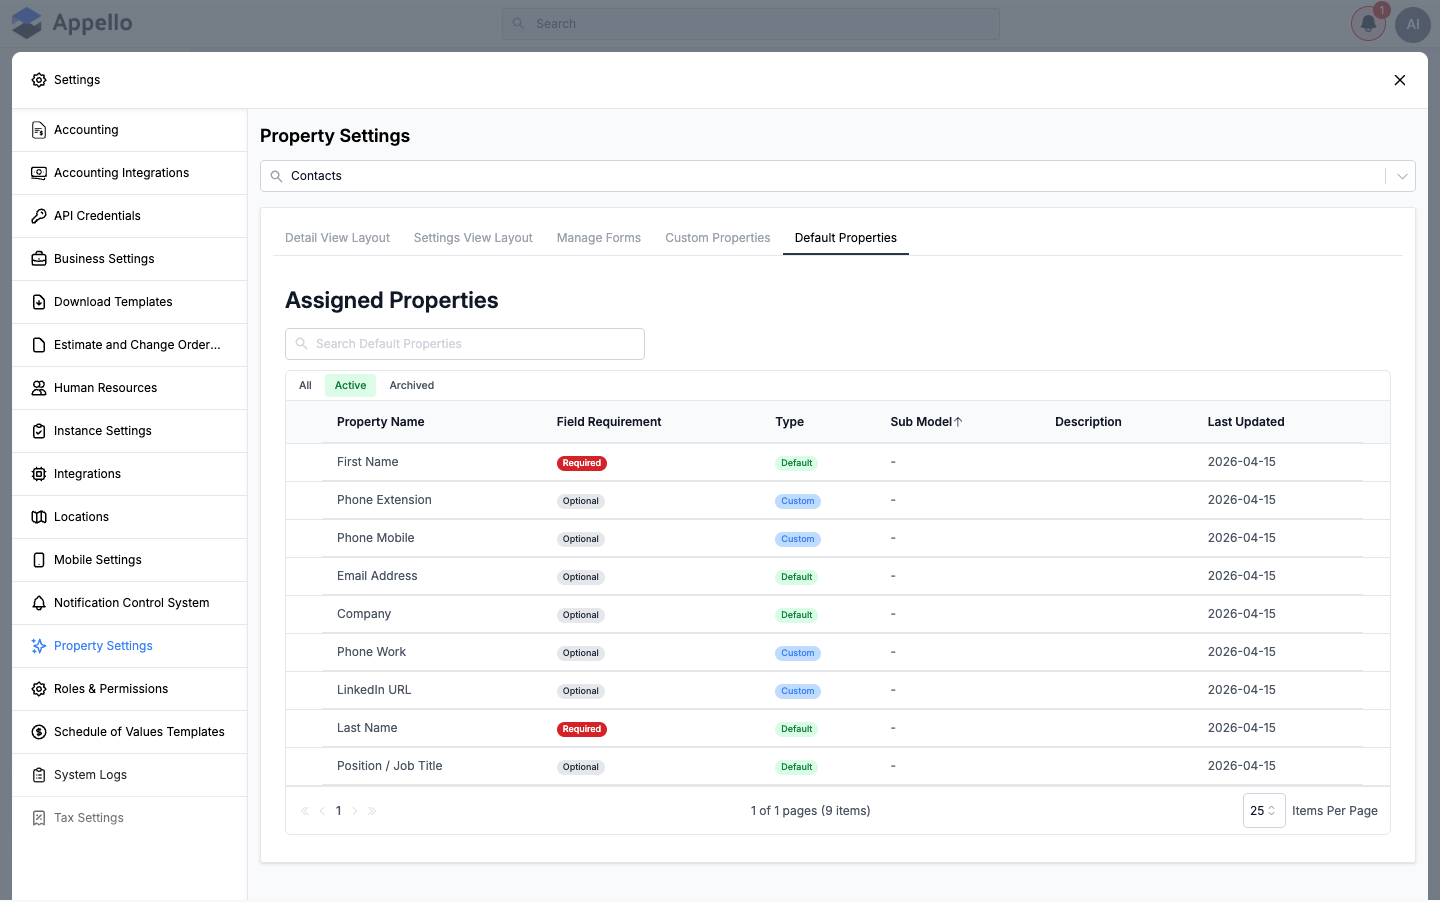Open the Custom Properties tab
The image size is (1440, 918).
(718, 238)
